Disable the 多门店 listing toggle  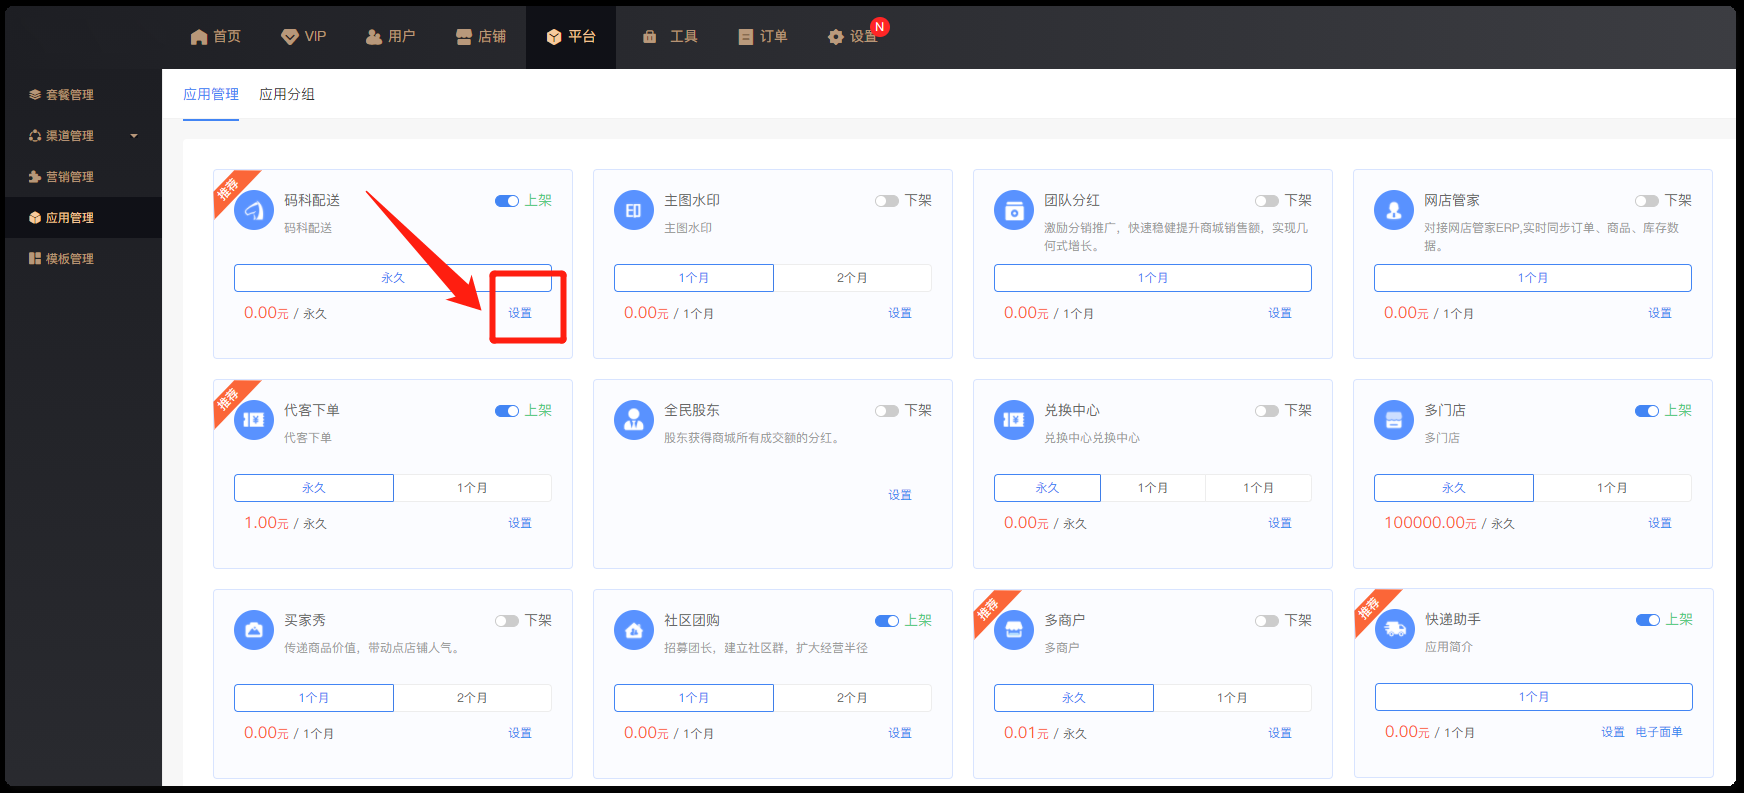[x=1646, y=411]
